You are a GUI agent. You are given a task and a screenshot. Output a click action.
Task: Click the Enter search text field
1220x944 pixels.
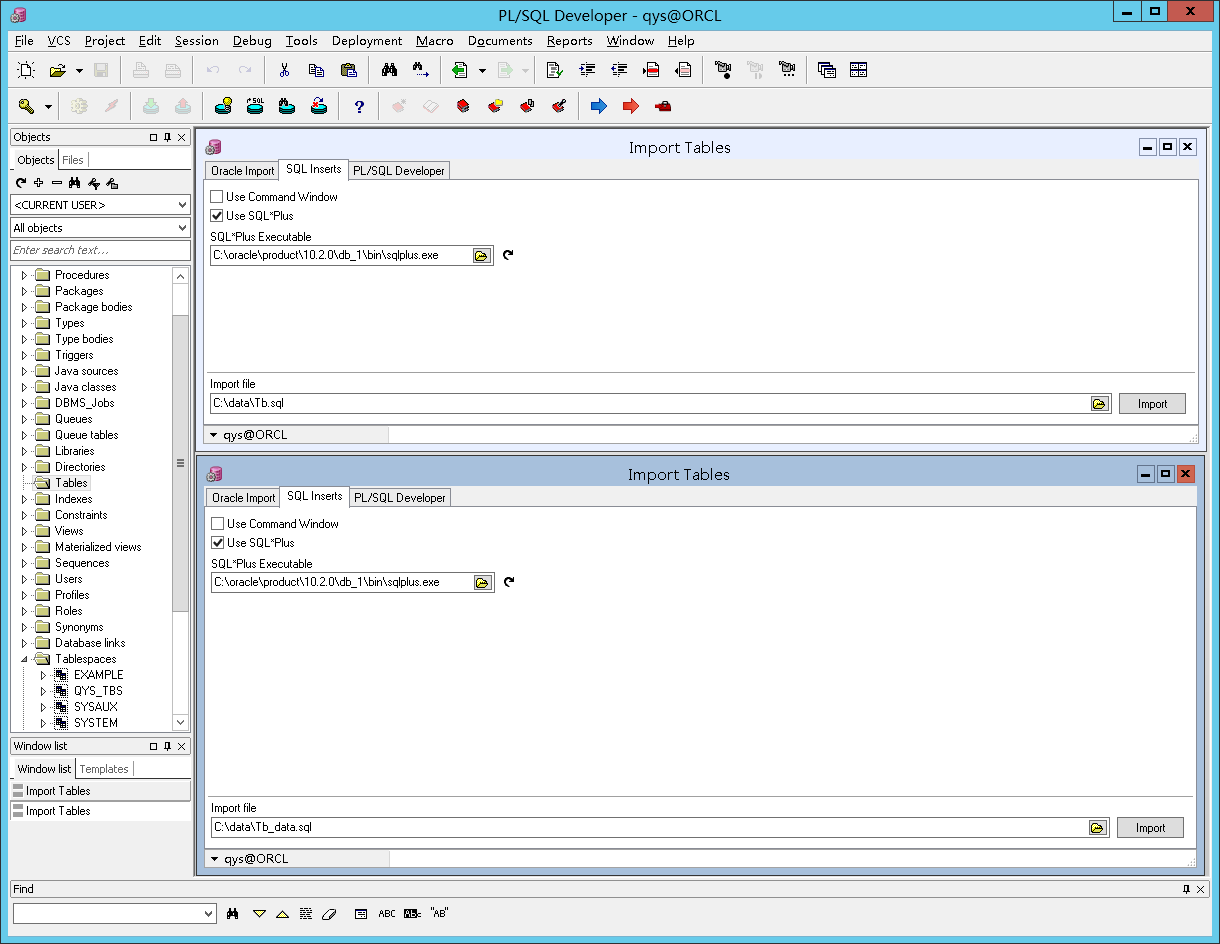(100, 250)
